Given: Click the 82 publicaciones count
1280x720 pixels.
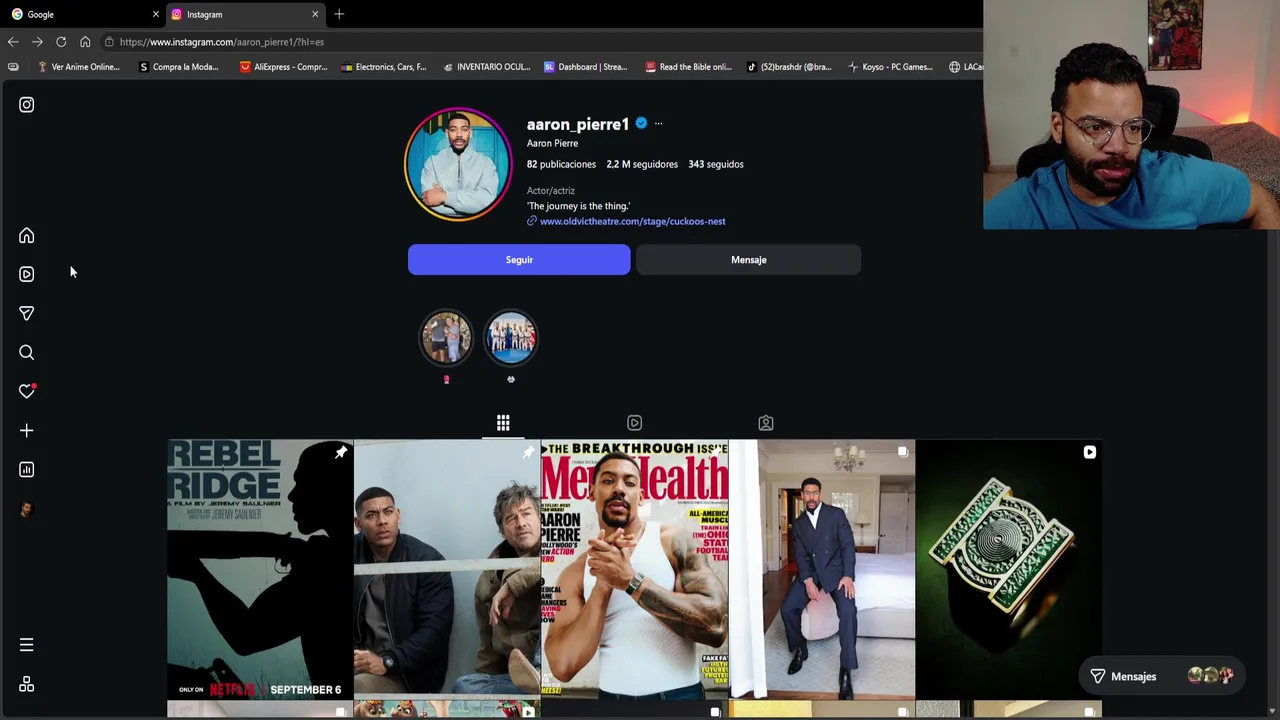Looking at the screenshot, I should click(561, 164).
